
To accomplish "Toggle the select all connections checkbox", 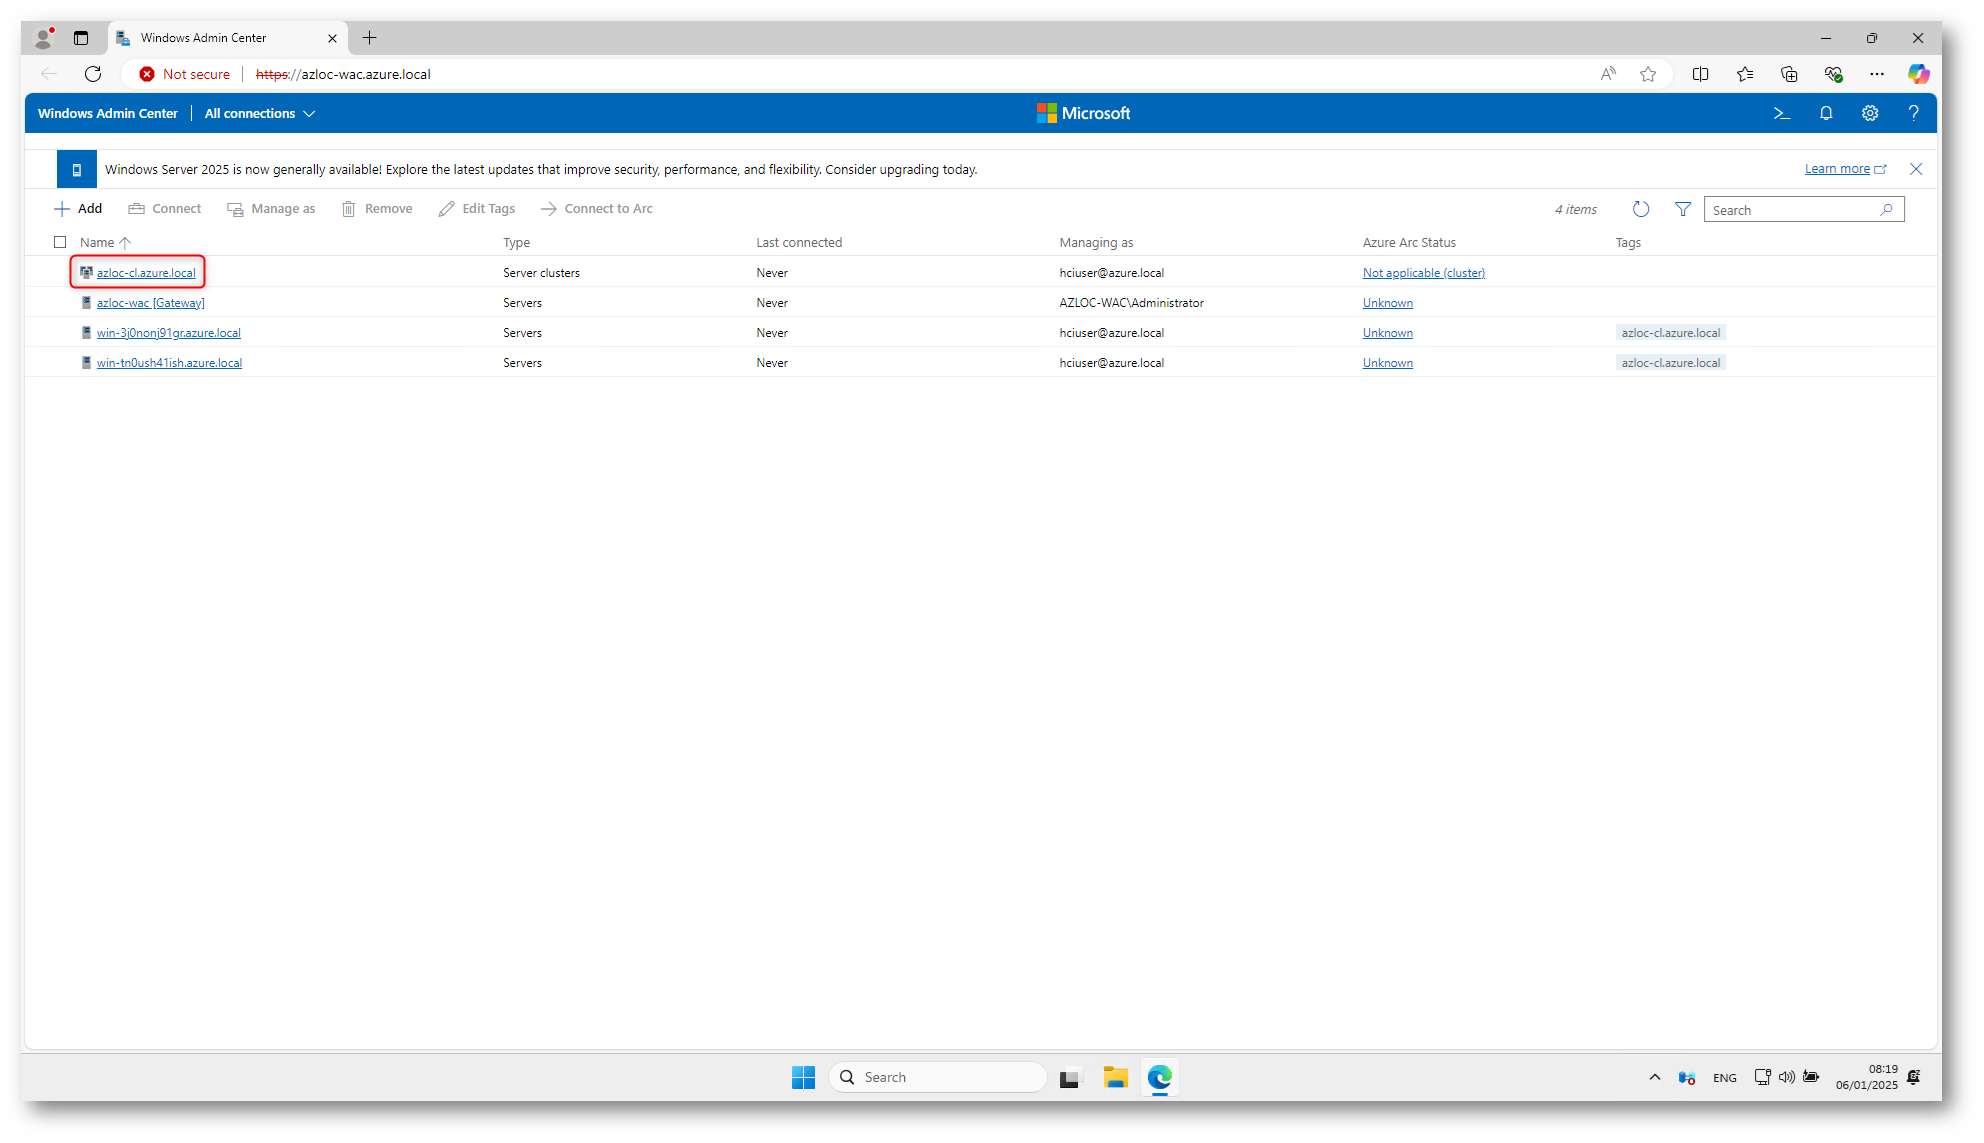I will click(60, 242).
